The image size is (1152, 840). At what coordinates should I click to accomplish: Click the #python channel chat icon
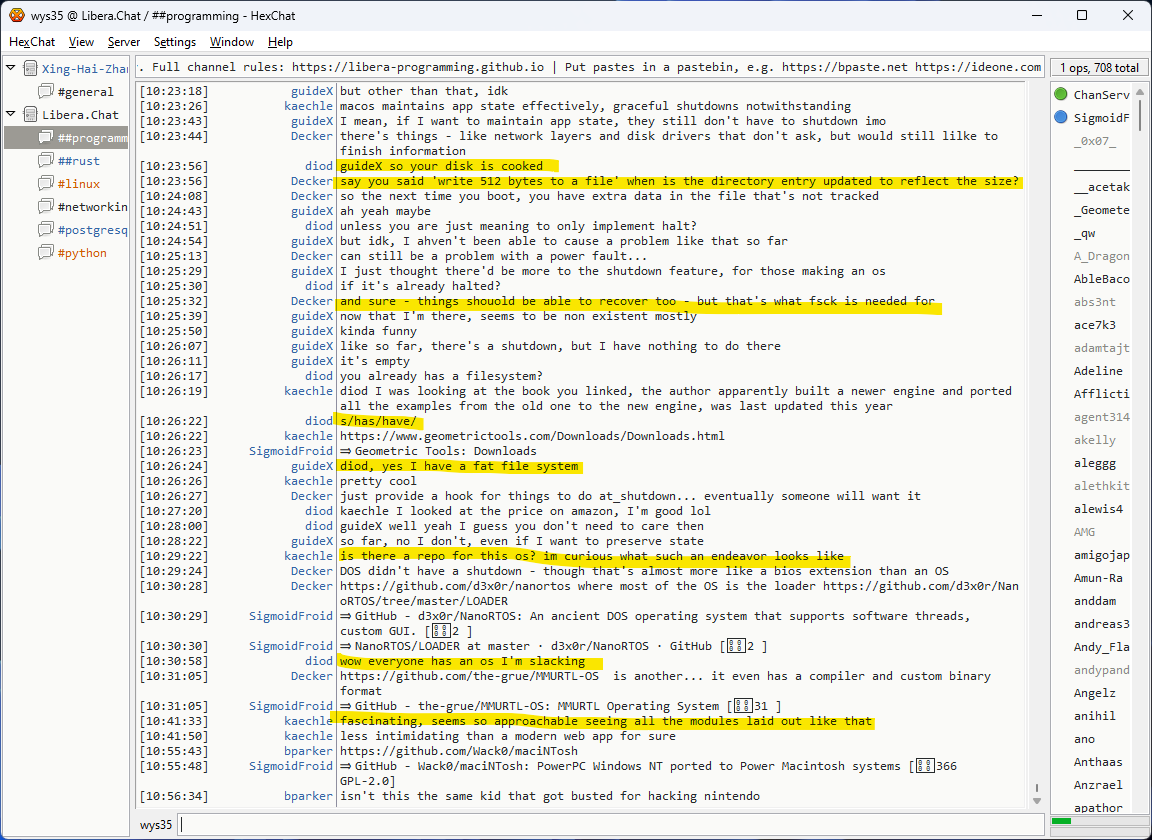coord(46,253)
